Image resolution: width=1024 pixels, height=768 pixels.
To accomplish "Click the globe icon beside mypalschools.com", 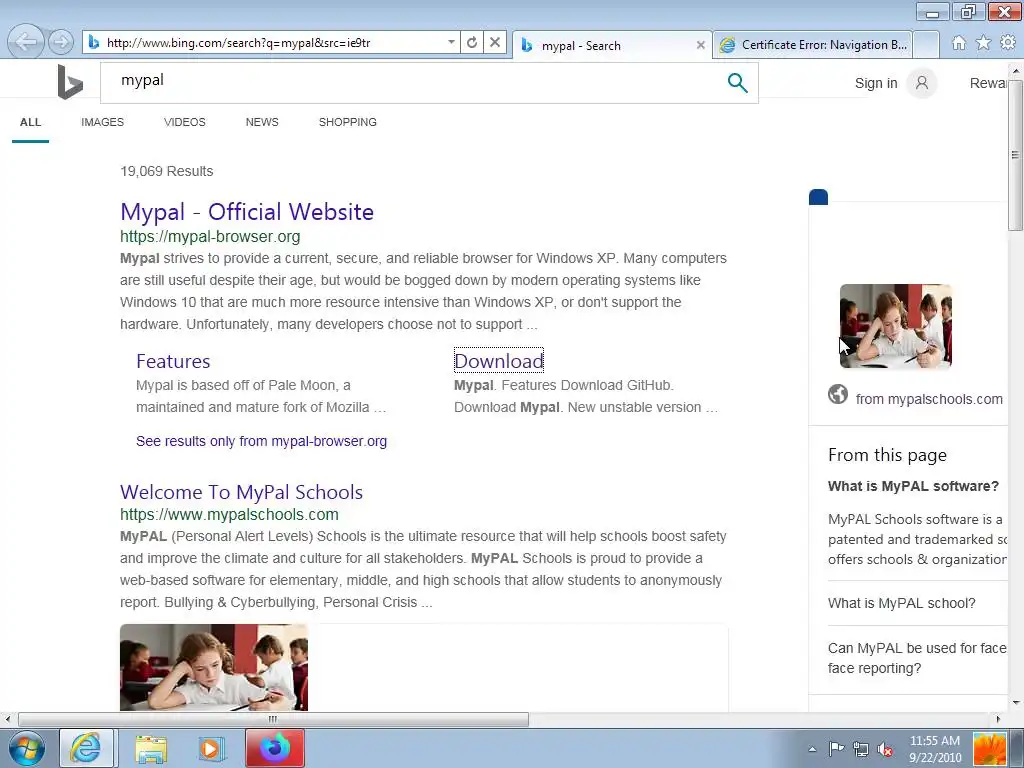I will [838, 394].
